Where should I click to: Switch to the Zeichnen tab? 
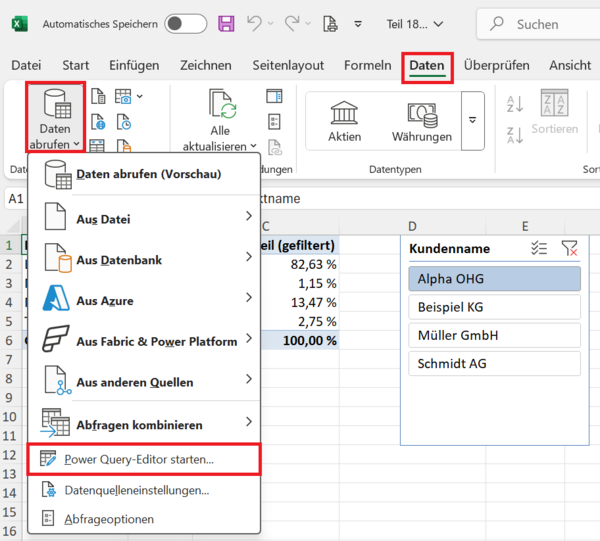coord(205,65)
